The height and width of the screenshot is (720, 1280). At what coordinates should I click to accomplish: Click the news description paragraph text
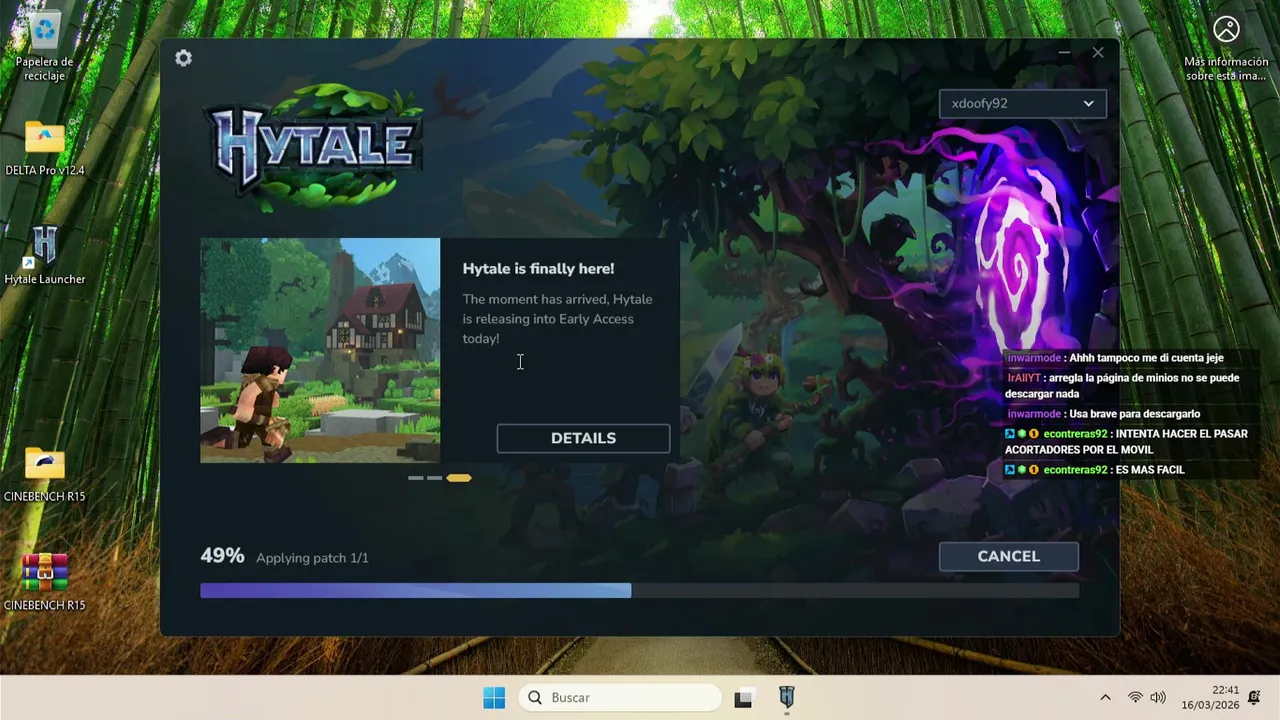coord(557,319)
